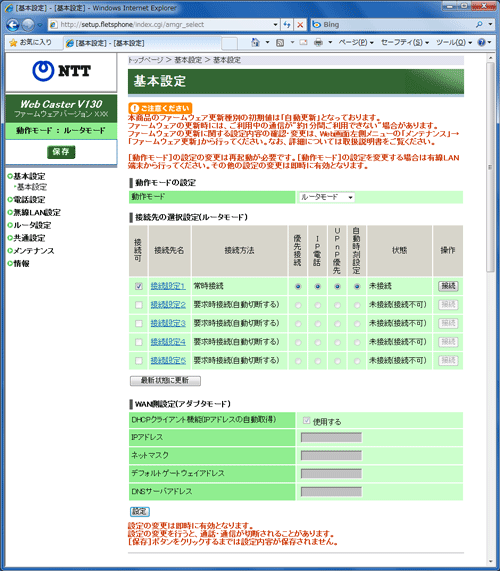Enable the 接続設定2 connection checkbox
This screenshot has height=571, width=500.
[138, 305]
